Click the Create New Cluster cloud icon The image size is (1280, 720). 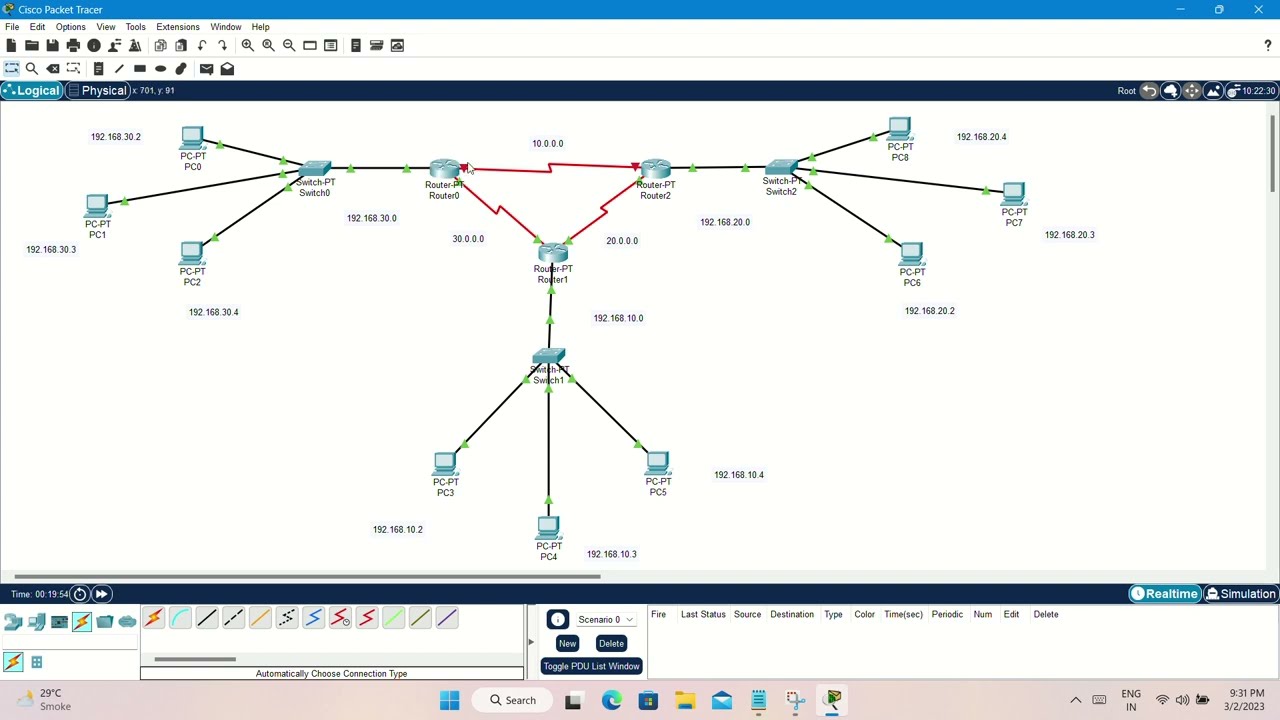pos(1170,91)
